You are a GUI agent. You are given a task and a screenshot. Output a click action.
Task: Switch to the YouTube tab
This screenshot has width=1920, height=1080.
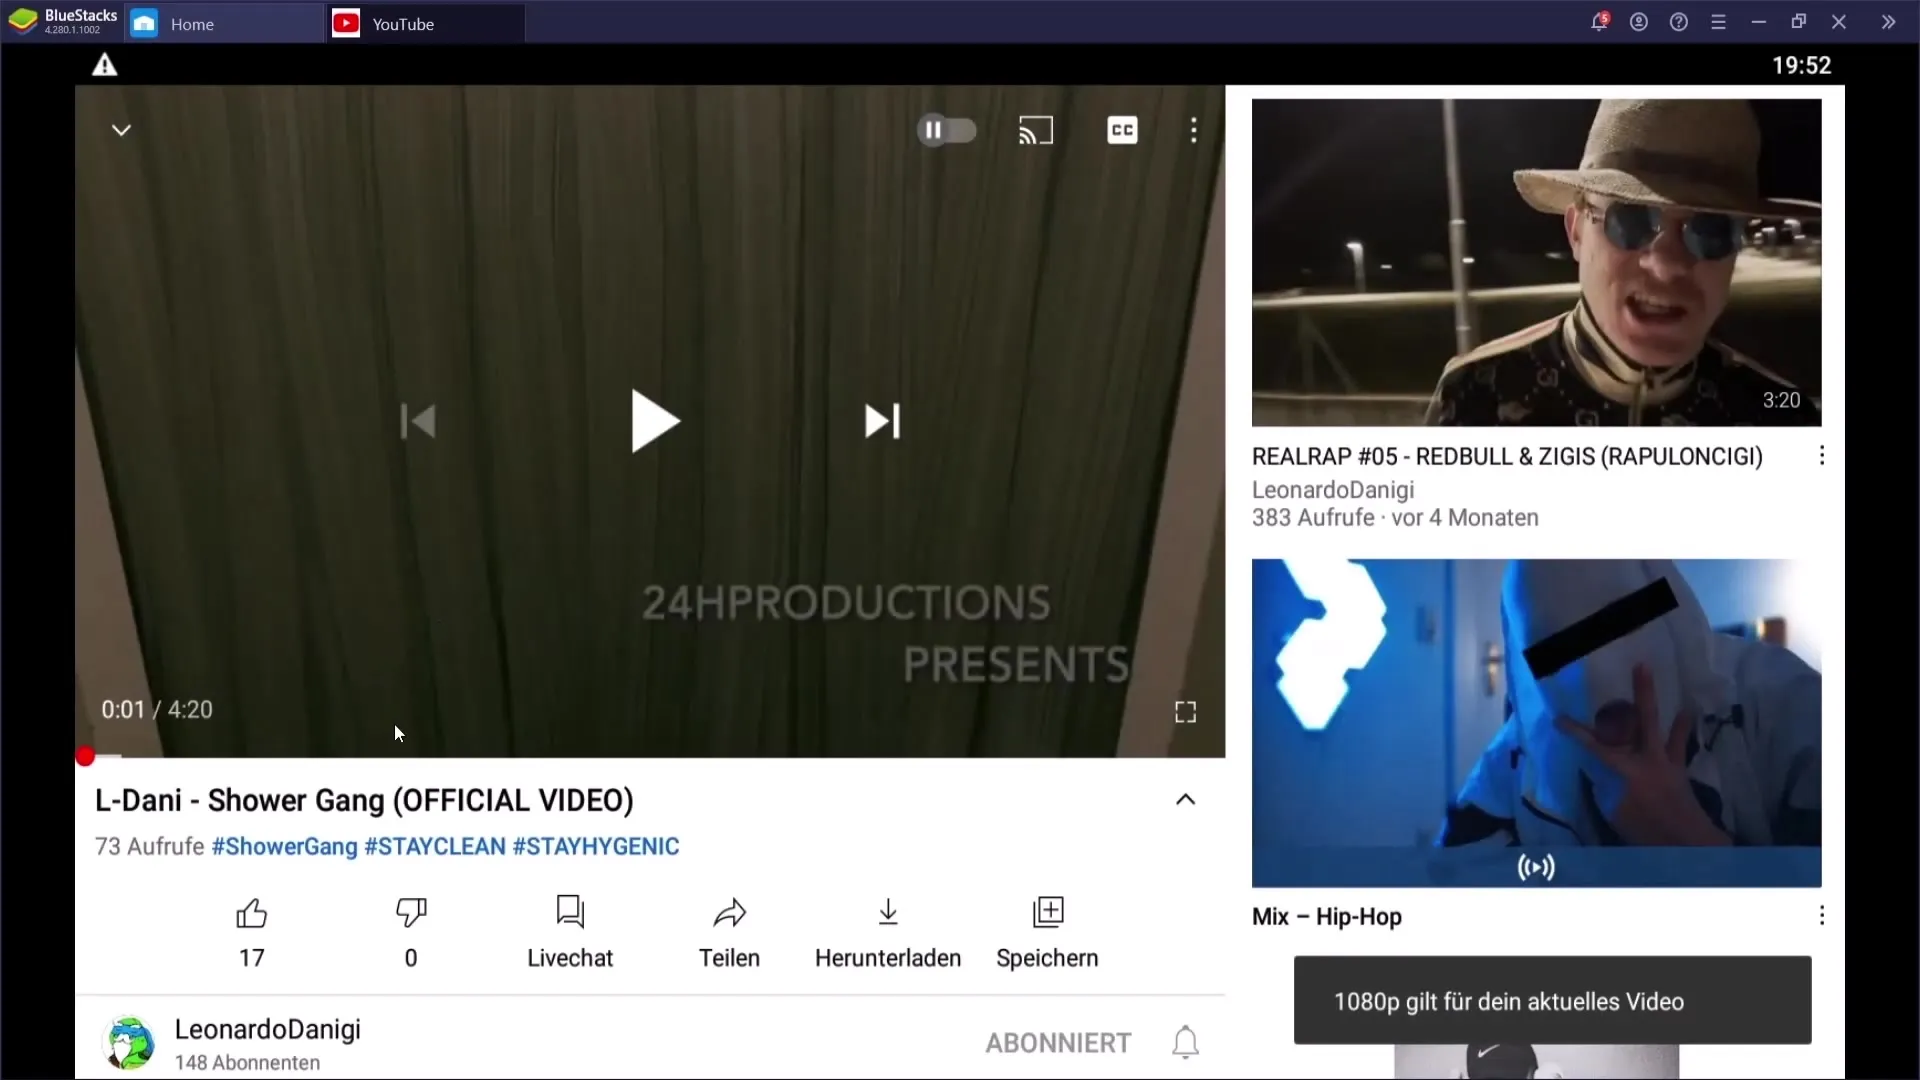click(x=425, y=23)
